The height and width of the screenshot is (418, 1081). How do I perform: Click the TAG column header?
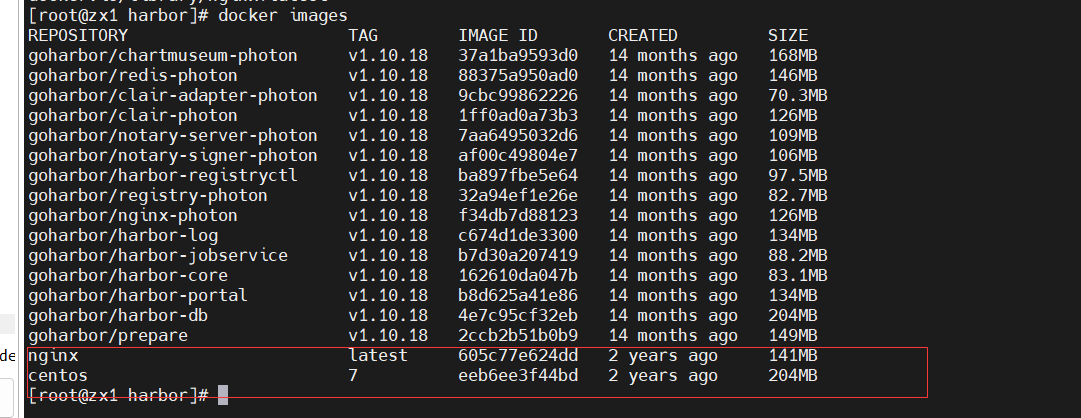tap(363, 36)
